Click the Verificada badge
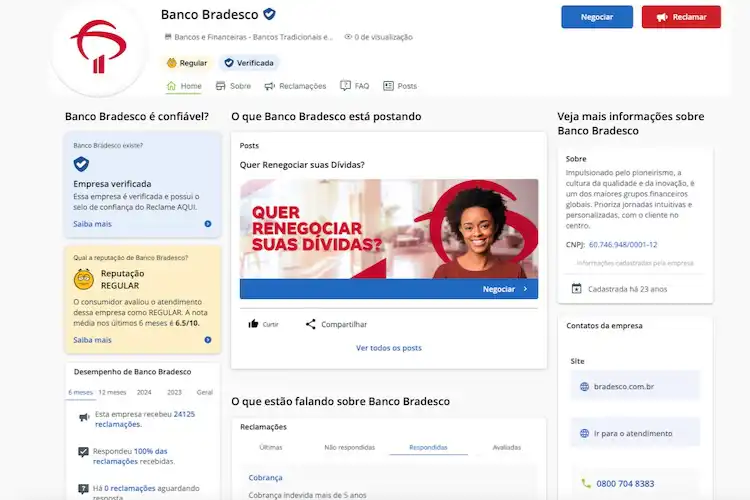The width and height of the screenshot is (750, 500). (249, 63)
